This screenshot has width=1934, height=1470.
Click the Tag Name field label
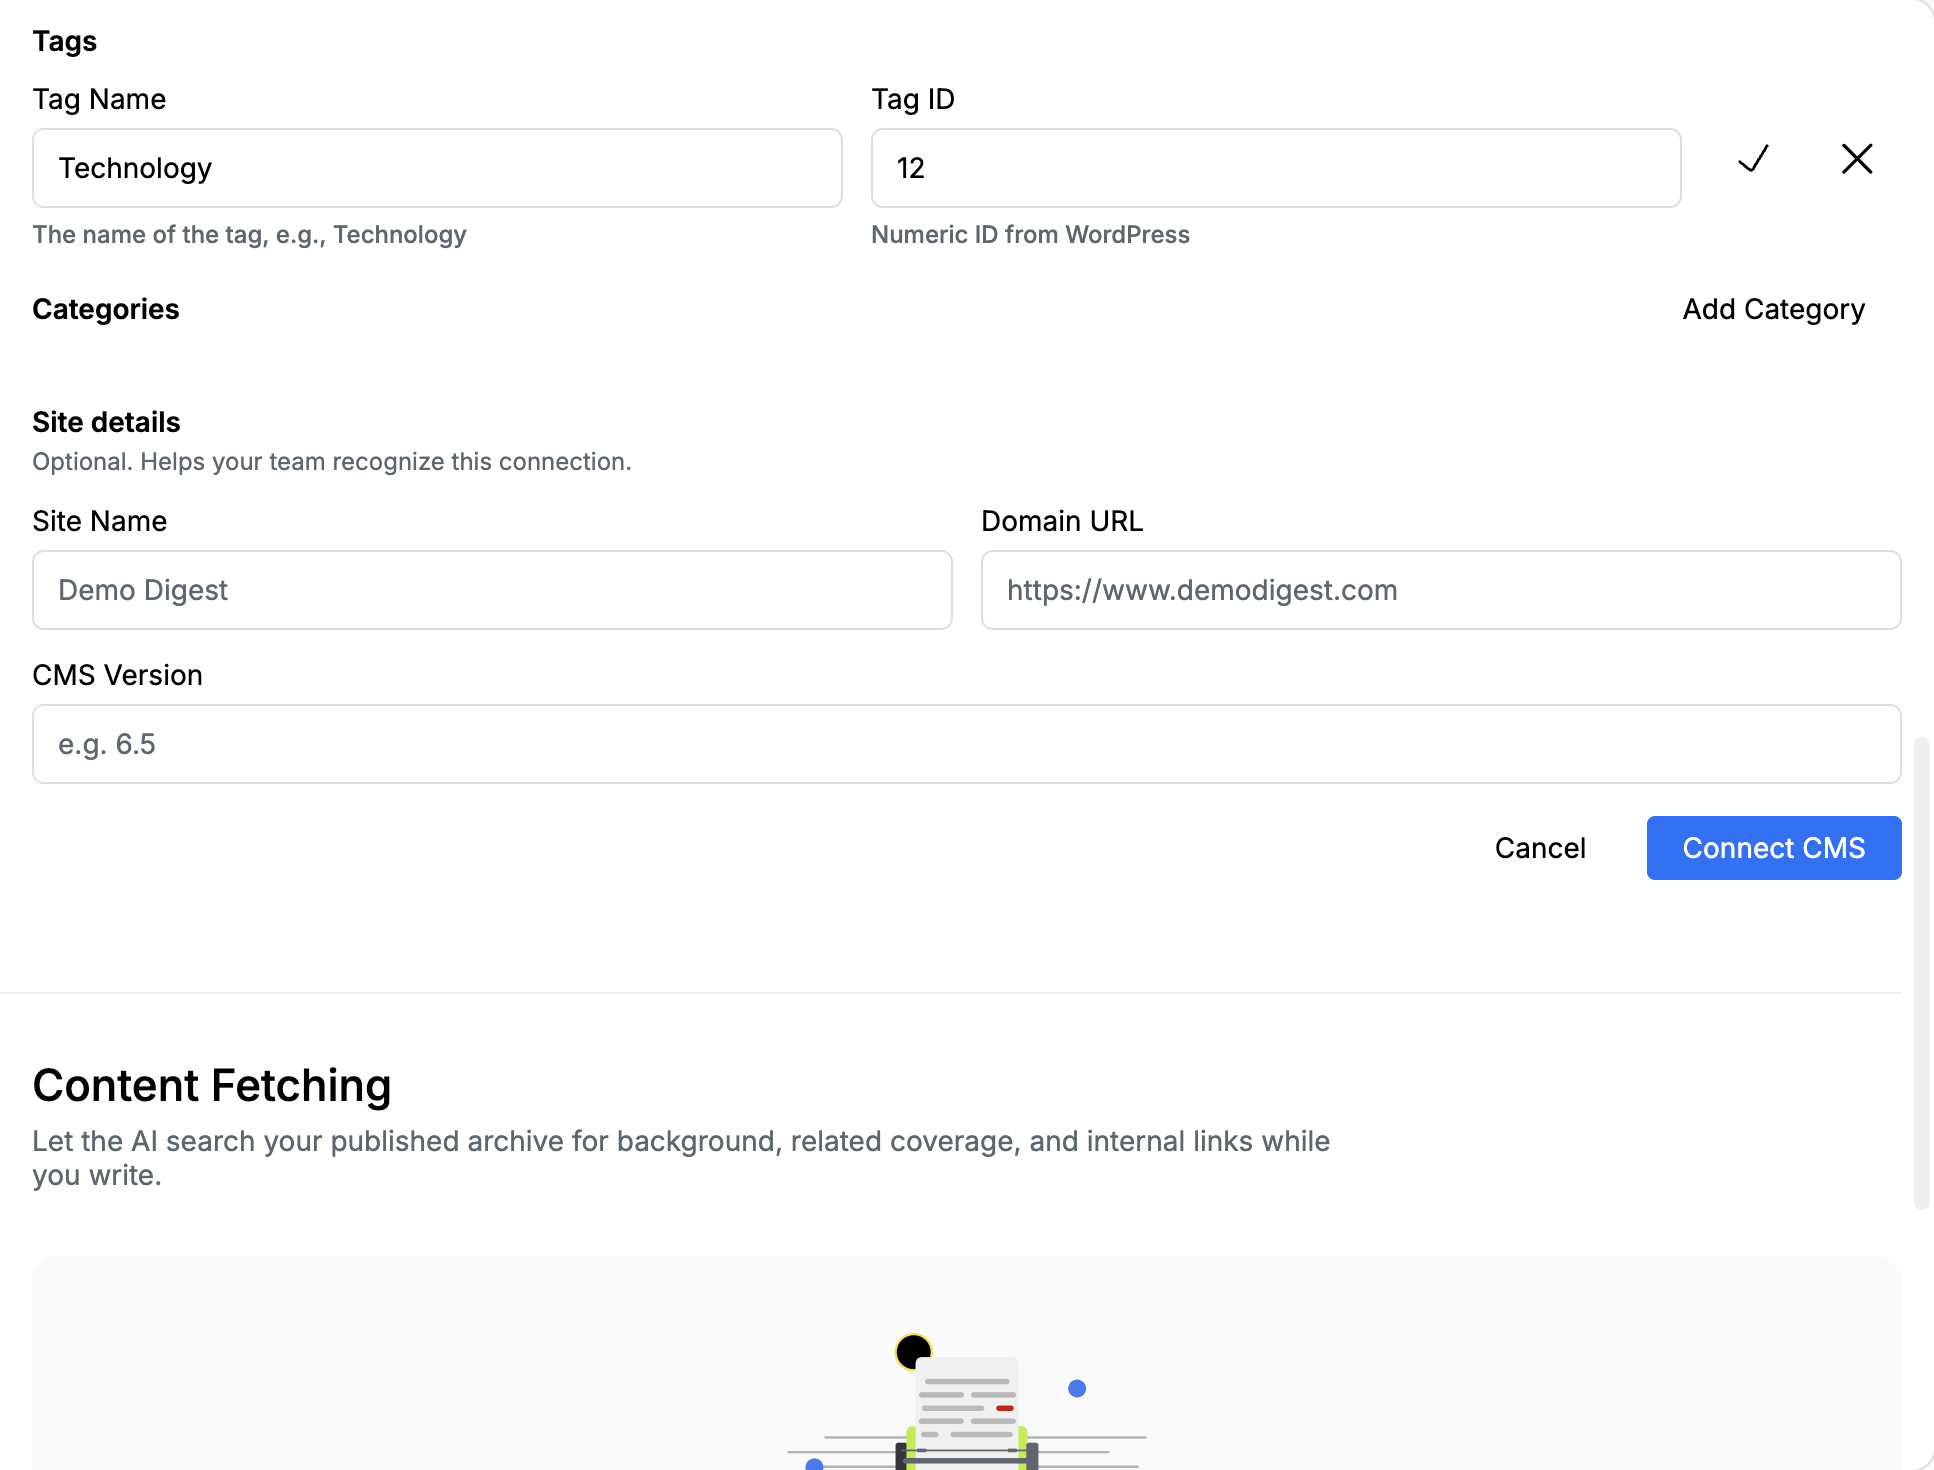click(99, 99)
